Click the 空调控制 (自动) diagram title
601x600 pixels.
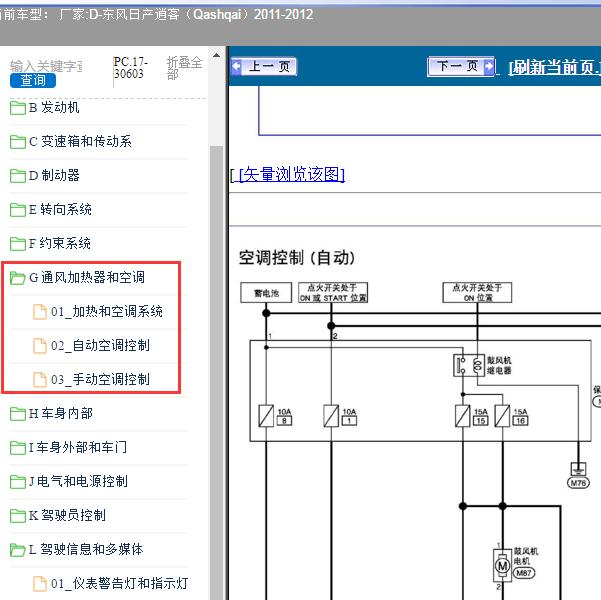click(x=297, y=258)
